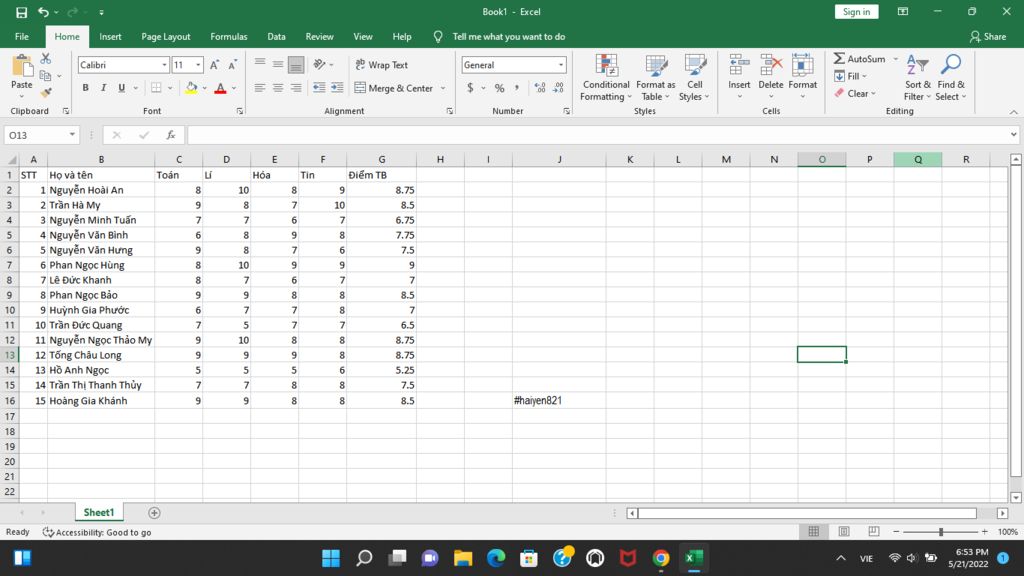Align cell text to the left
Image resolution: width=1024 pixels, height=576 pixels.
pyautogui.click(x=260, y=88)
